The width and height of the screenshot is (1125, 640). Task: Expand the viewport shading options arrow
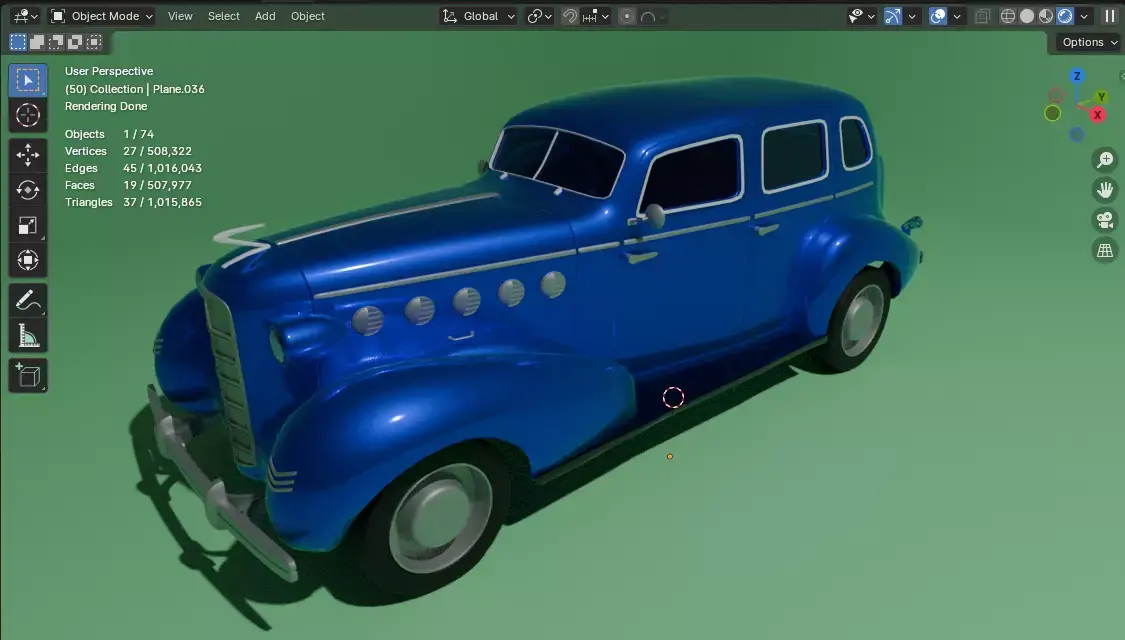point(1084,16)
